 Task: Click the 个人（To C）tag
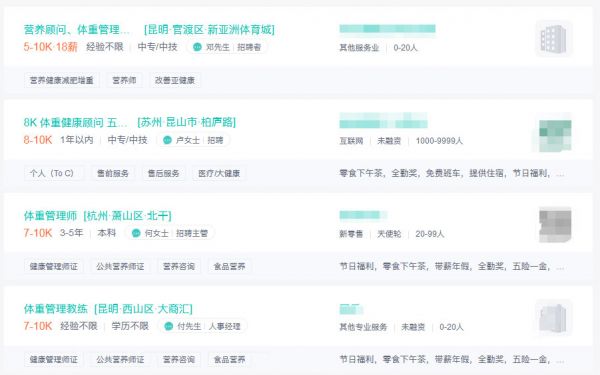click(x=52, y=173)
